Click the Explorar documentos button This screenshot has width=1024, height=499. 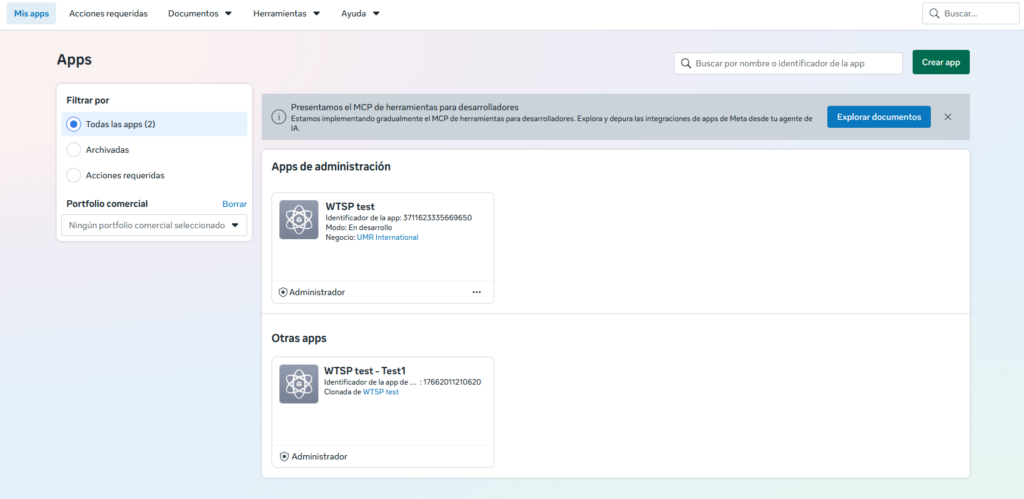coord(879,117)
